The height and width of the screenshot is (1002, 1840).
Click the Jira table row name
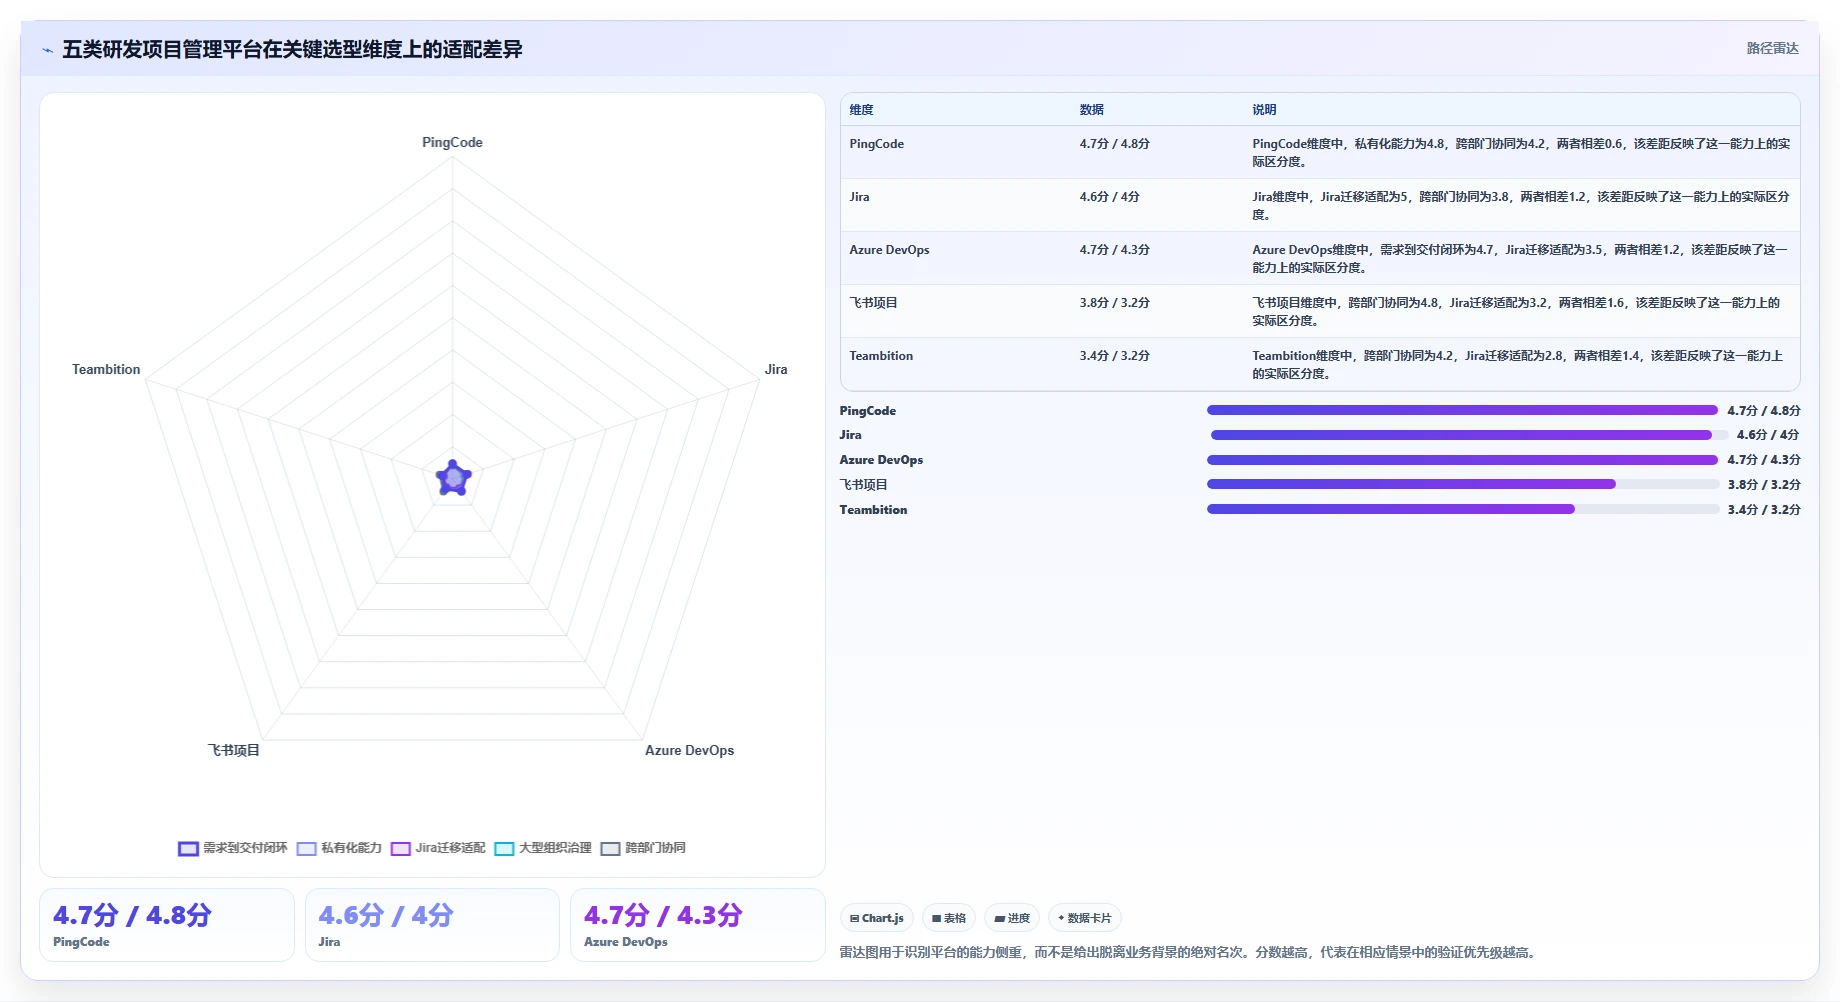[x=859, y=197]
